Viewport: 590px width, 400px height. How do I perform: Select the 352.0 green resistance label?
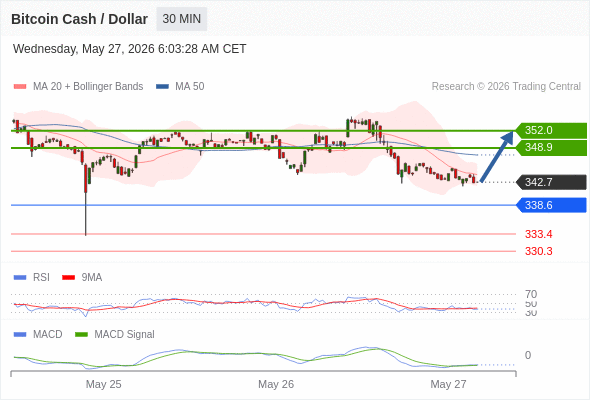(x=551, y=131)
